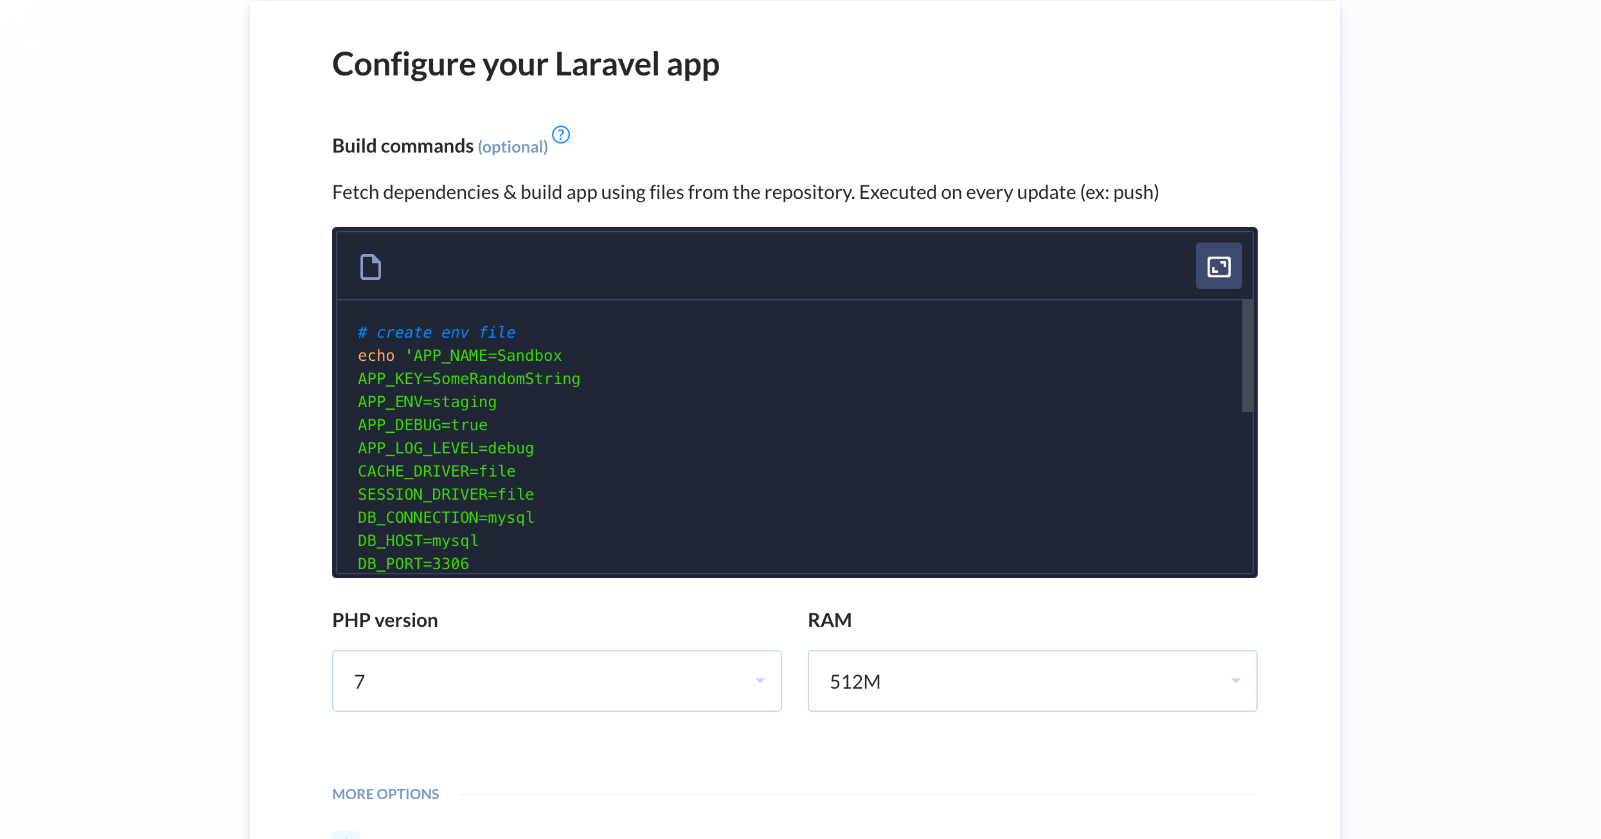
Task: Click the APP_ENV=staging line
Action: click(x=427, y=402)
